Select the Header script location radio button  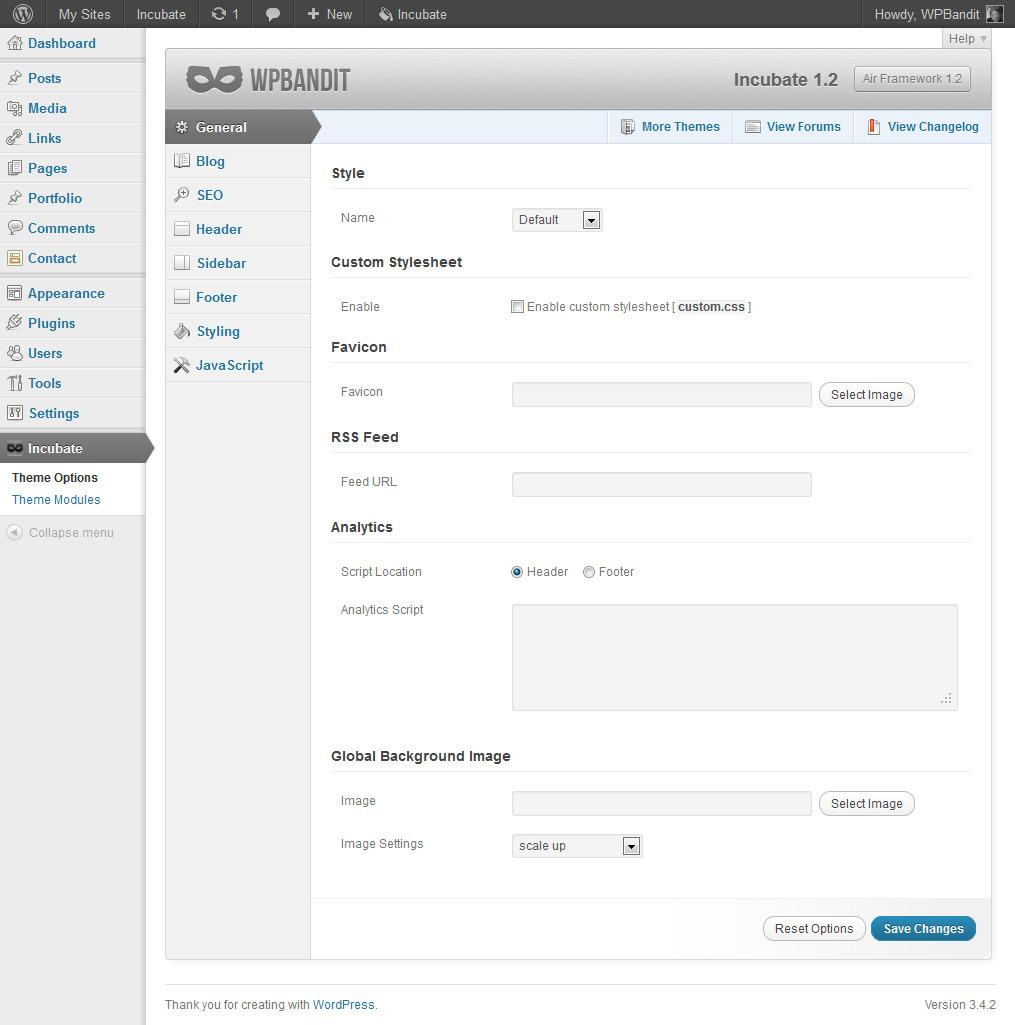[517, 572]
